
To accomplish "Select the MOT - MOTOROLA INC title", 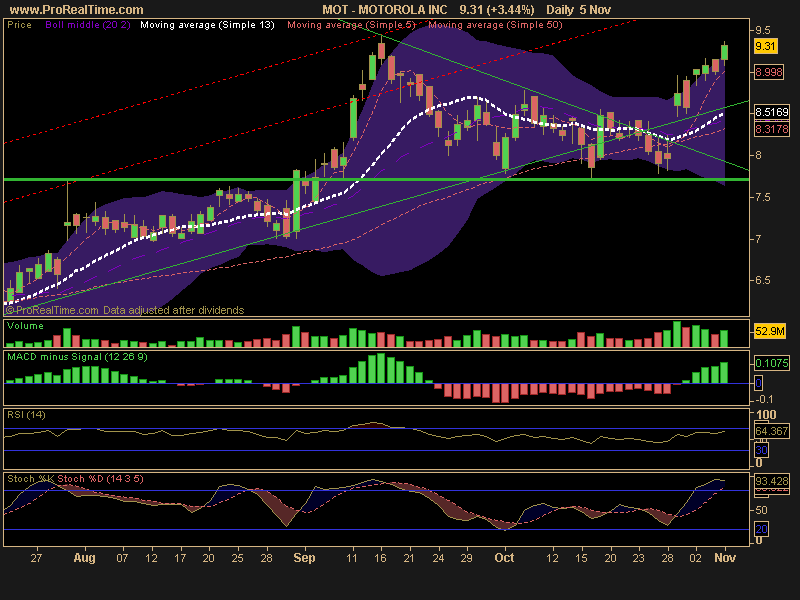I will coord(385,10).
